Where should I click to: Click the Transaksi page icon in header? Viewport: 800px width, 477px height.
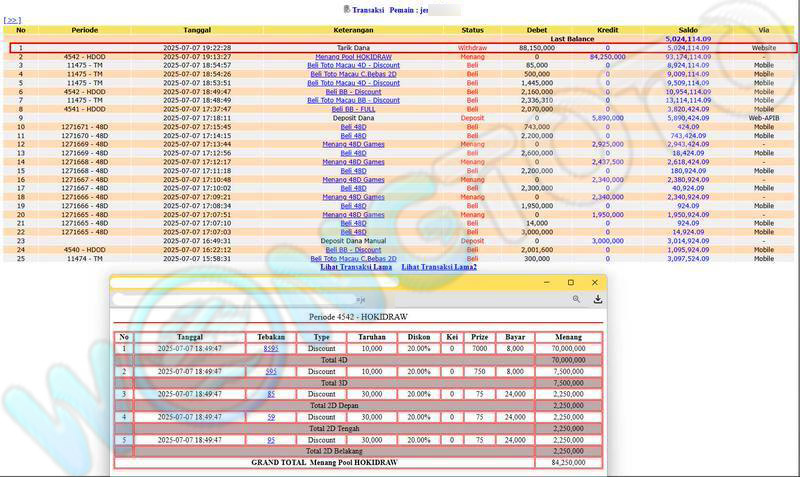(x=346, y=9)
